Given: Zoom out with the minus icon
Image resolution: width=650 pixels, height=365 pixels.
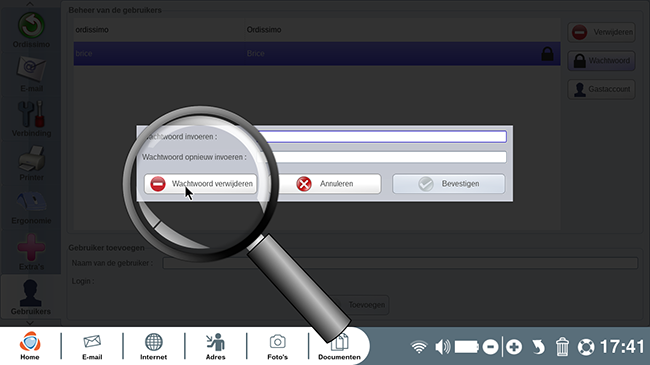Looking at the screenshot, I should coord(490,347).
